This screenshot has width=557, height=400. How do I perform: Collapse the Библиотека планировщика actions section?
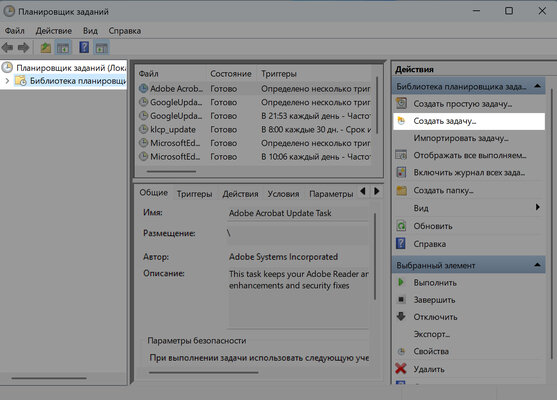[x=537, y=86]
